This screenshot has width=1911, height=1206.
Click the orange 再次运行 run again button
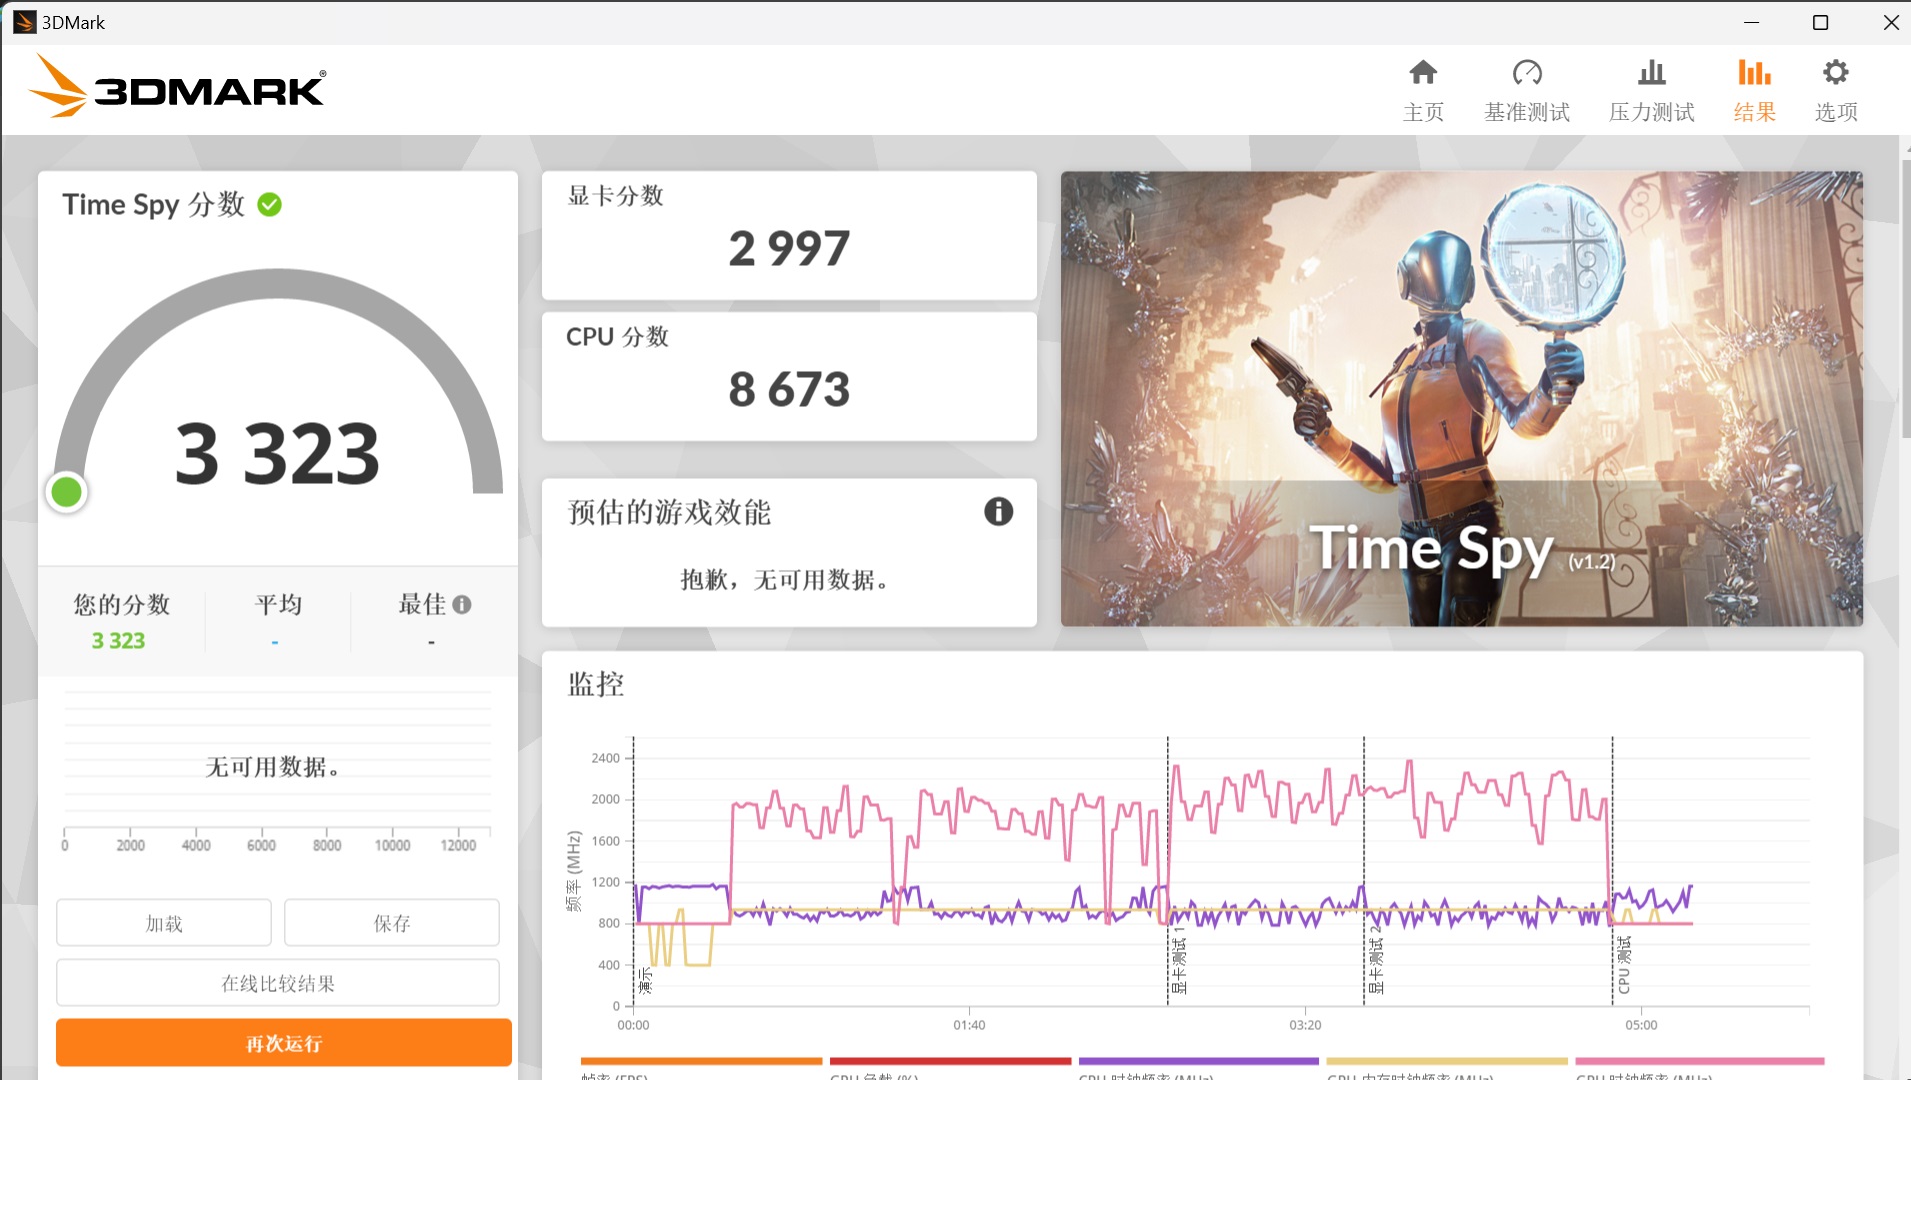[x=284, y=1043]
